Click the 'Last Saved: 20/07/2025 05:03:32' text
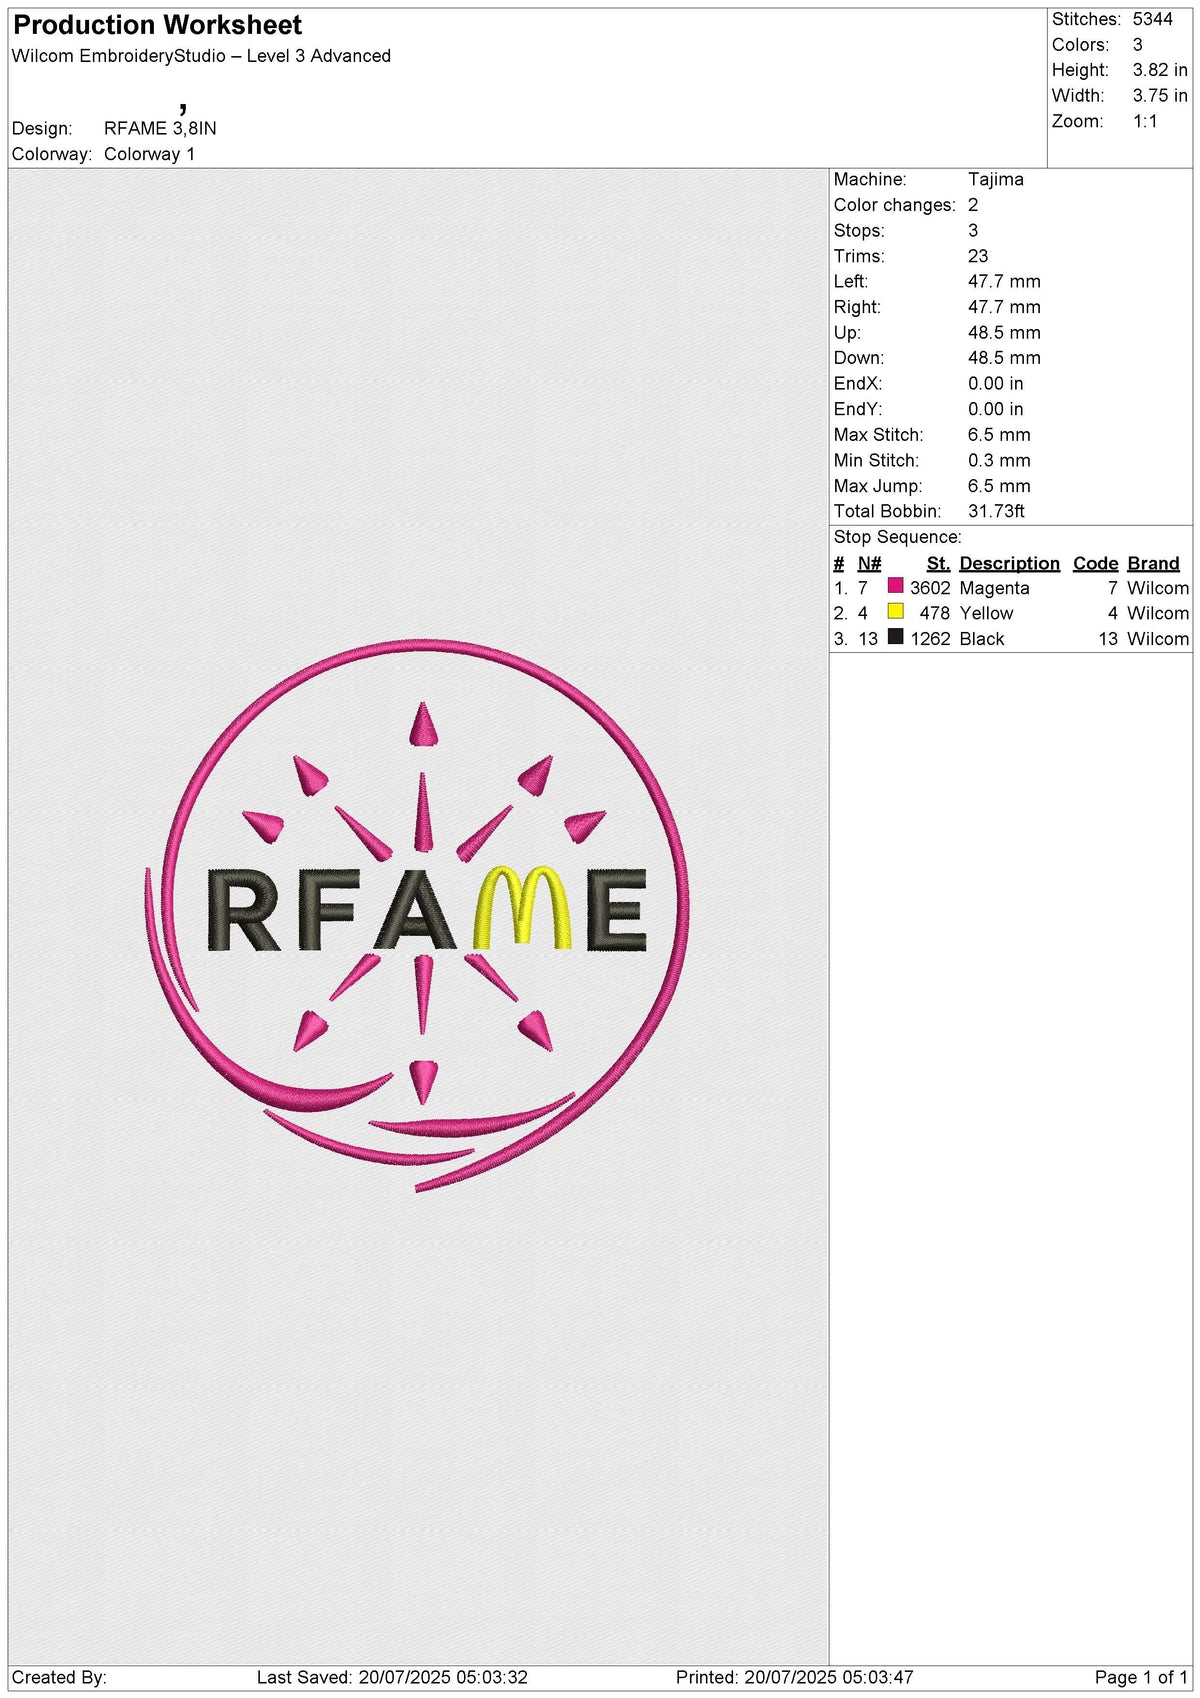Viewport: 1200px width, 1698px height. [392, 1677]
